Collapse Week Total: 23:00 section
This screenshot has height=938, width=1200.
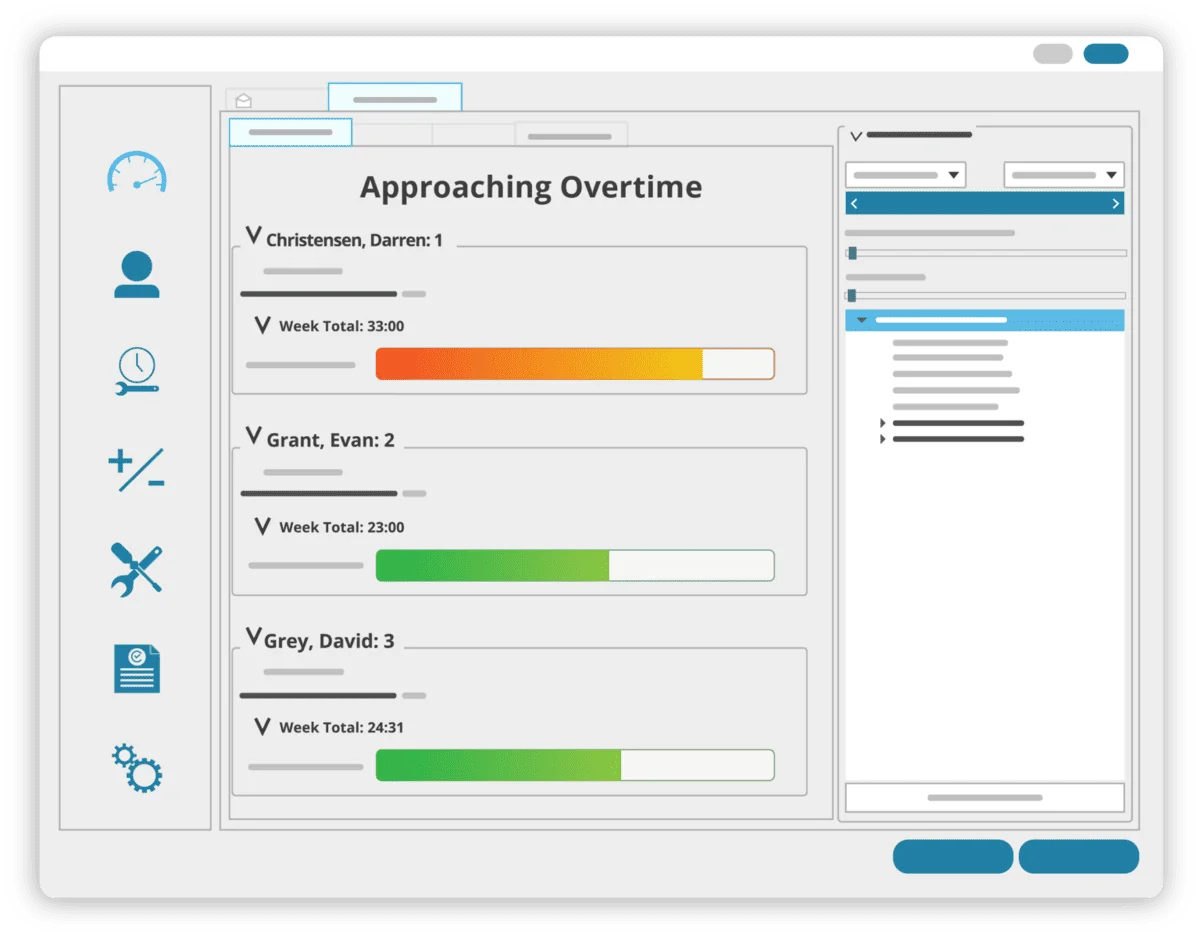(x=263, y=526)
